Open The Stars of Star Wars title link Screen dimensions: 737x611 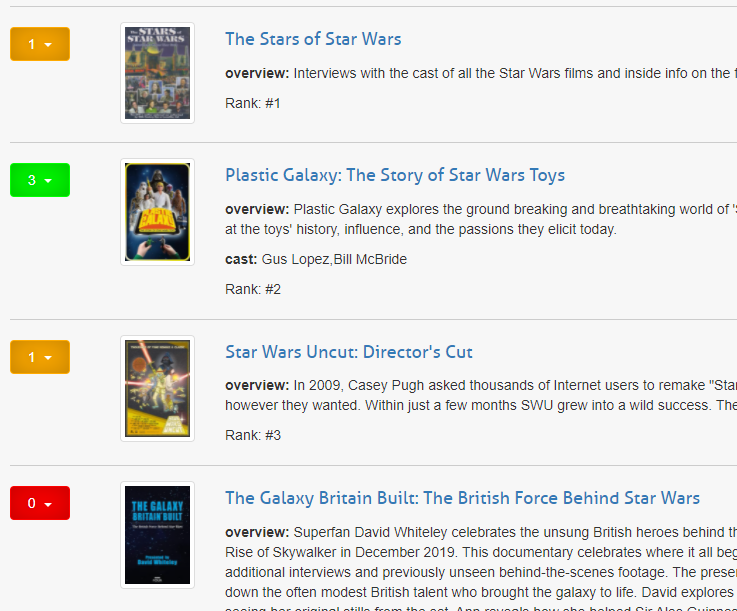(x=313, y=39)
